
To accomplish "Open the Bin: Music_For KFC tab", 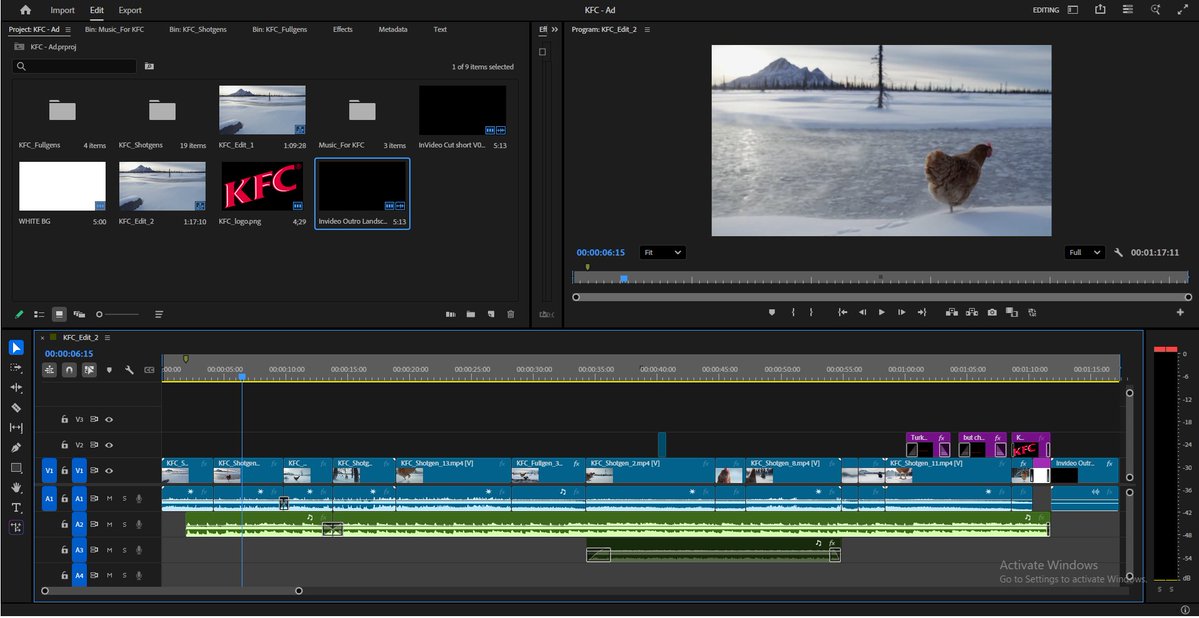I will pos(114,29).
